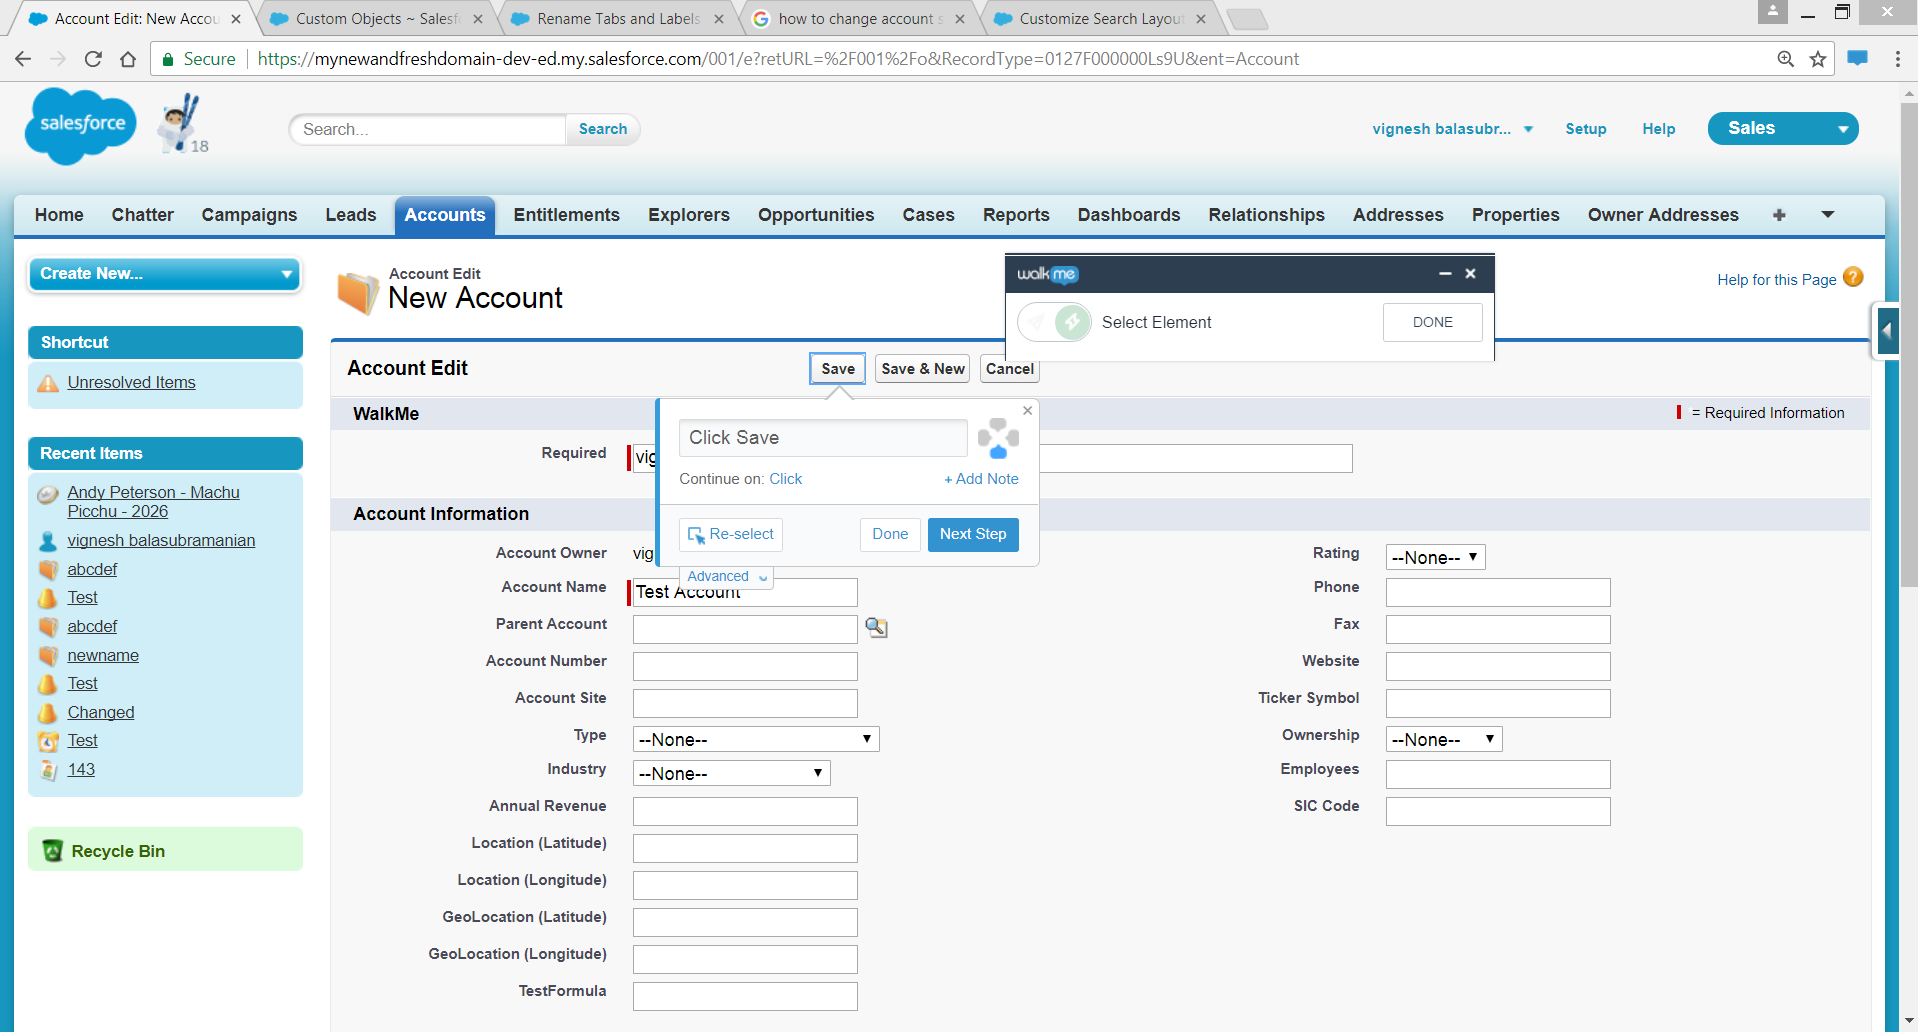Close the WalkMe editor panel

[x=1470, y=273]
